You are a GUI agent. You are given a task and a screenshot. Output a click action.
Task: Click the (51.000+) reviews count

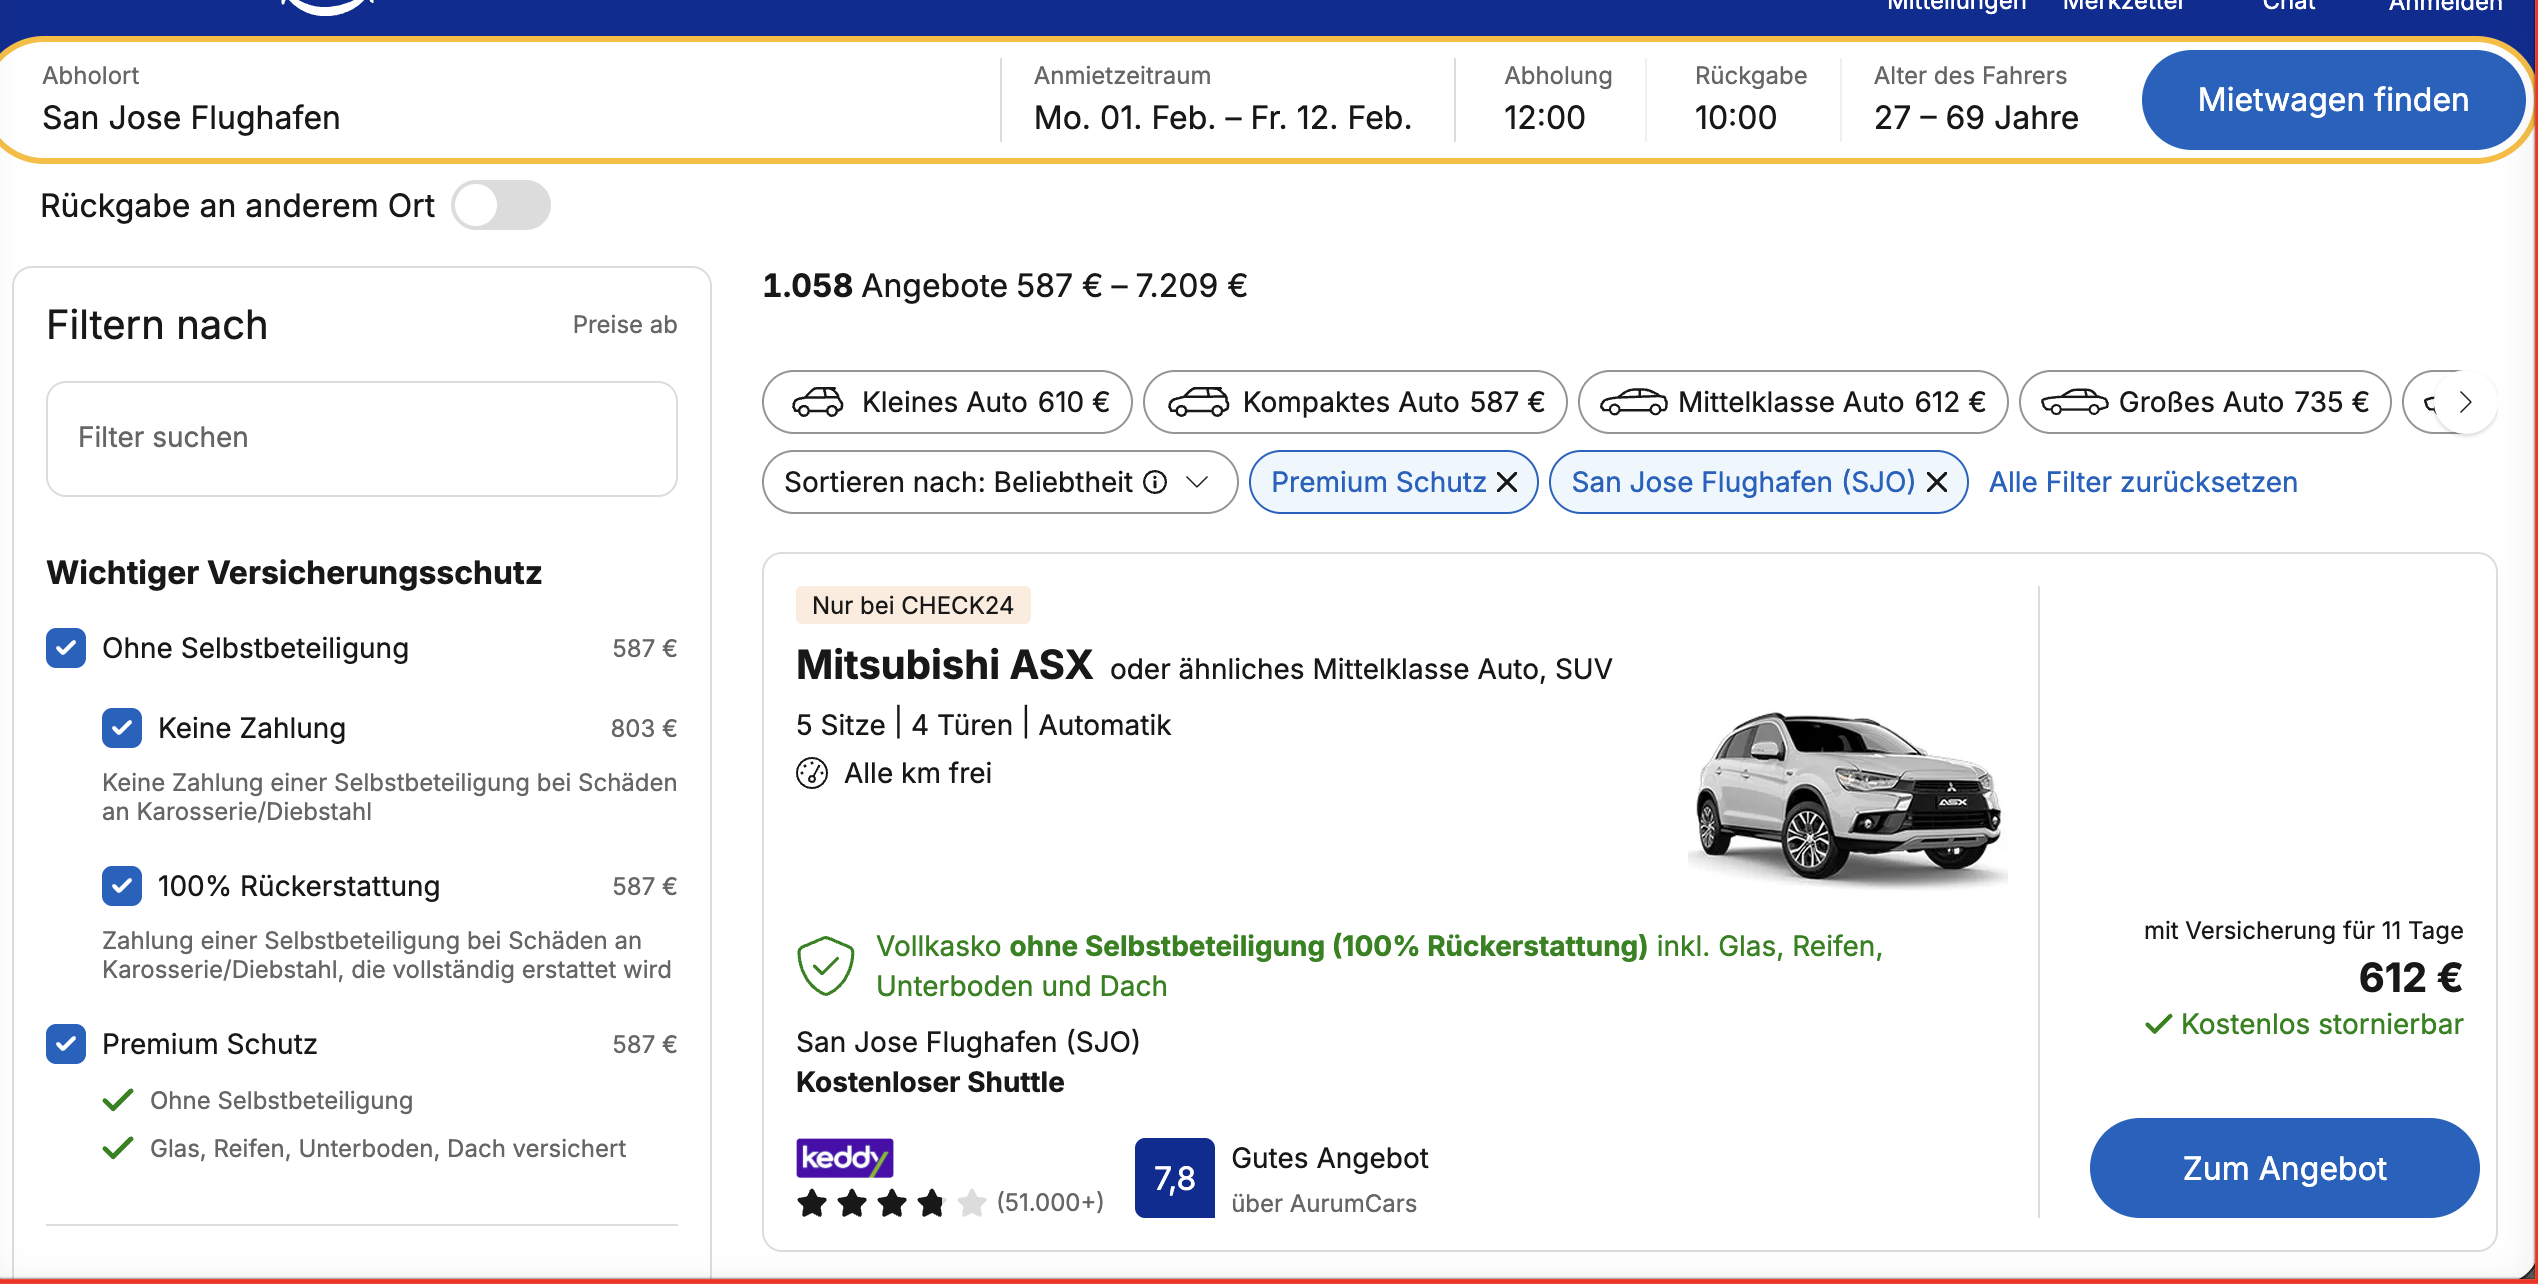(x=1050, y=1202)
